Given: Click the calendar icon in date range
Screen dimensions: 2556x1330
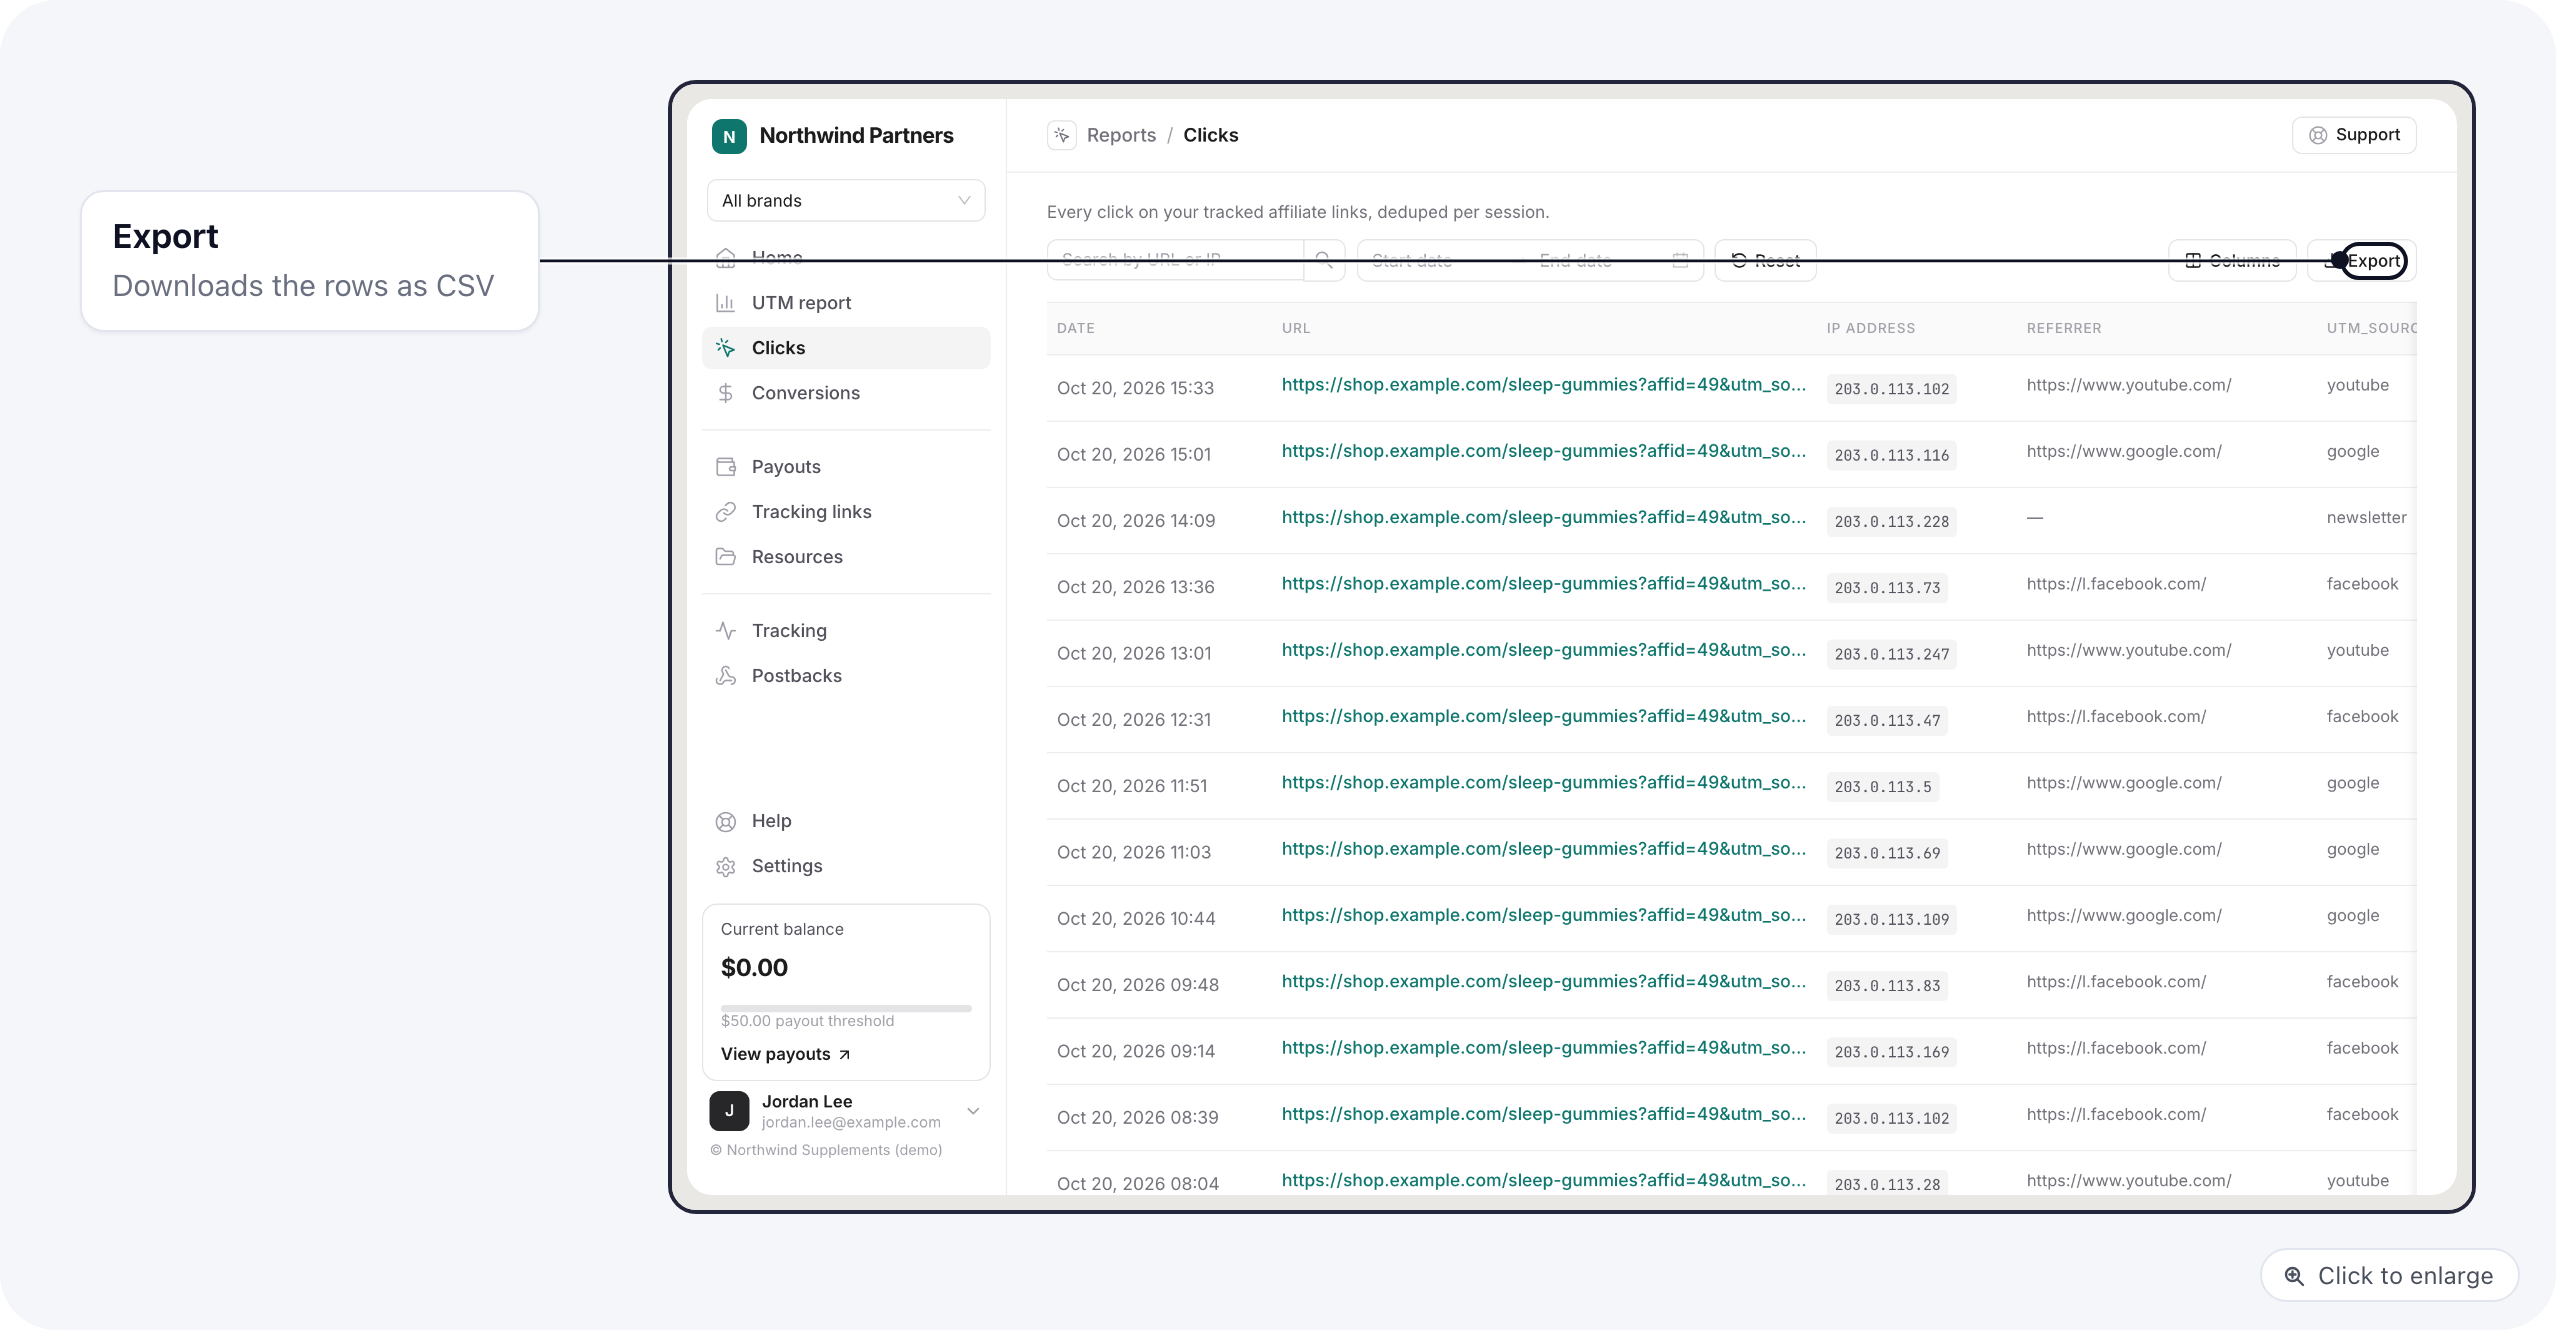Looking at the screenshot, I should 1680,260.
